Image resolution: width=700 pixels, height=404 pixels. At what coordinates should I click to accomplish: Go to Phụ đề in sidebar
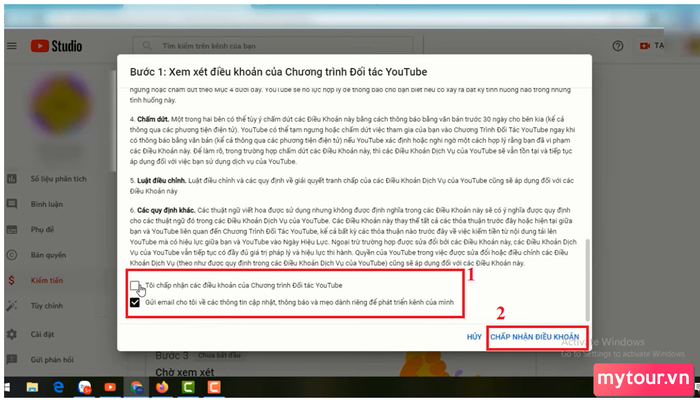tap(42, 229)
